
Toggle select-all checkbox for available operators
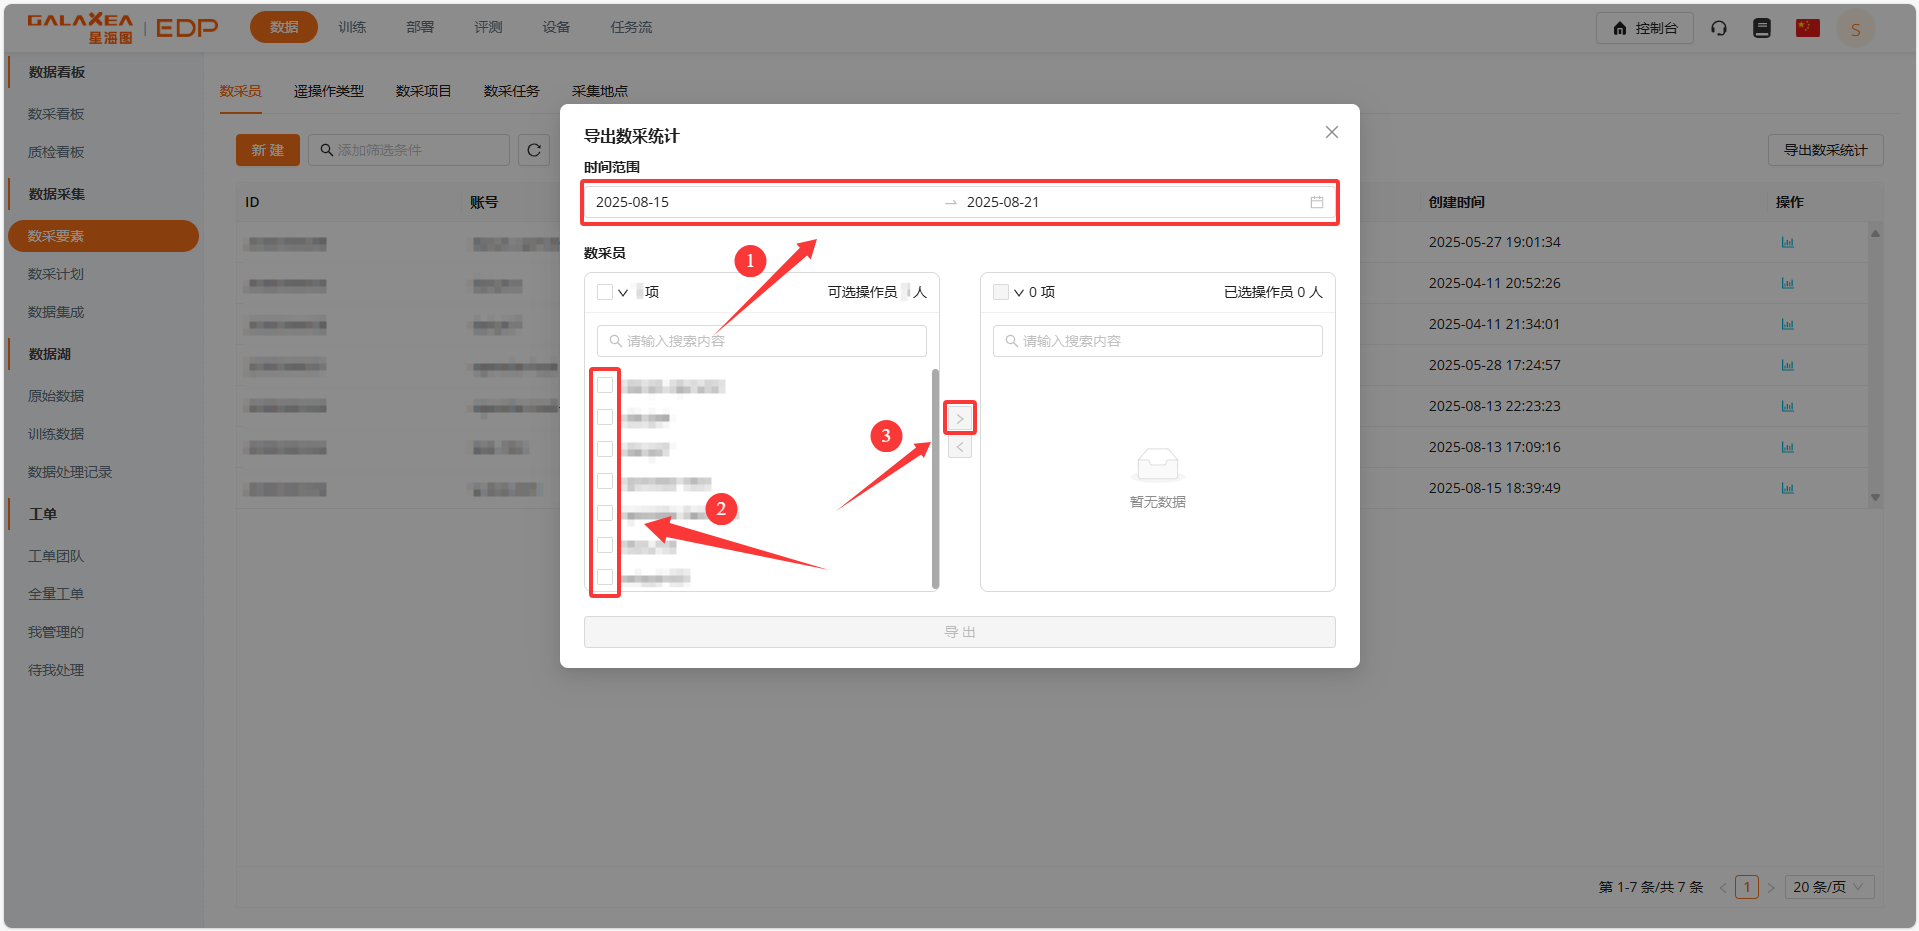604,292
